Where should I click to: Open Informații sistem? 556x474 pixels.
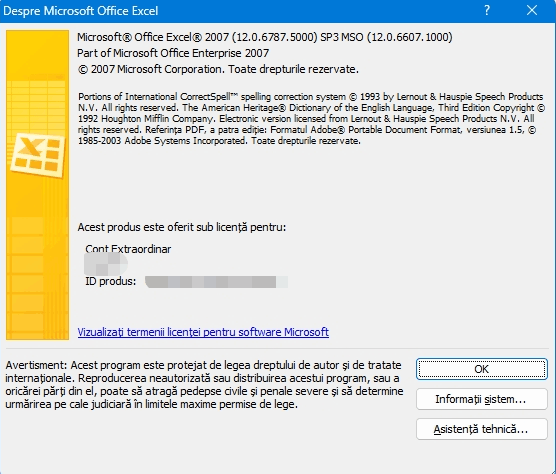482,399
